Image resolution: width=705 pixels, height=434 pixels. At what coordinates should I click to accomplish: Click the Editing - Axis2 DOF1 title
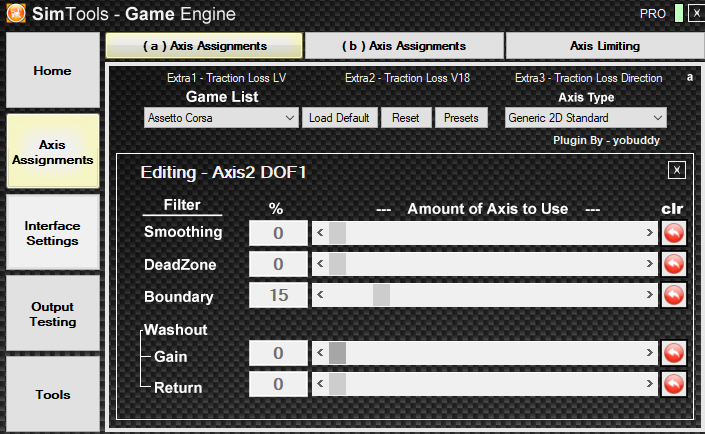tap(223, 172)
